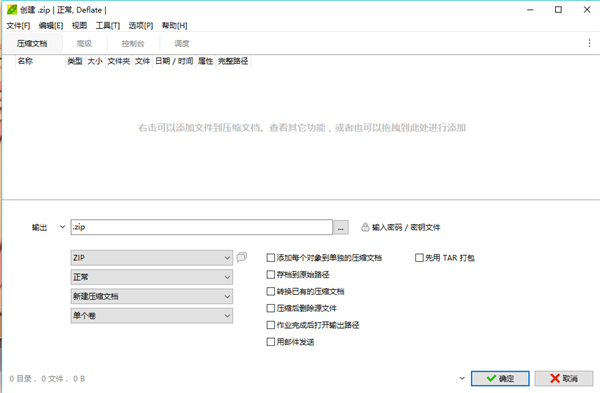
Task: Sort by 完整路径 column header
Action: click(x=233, y=61)
